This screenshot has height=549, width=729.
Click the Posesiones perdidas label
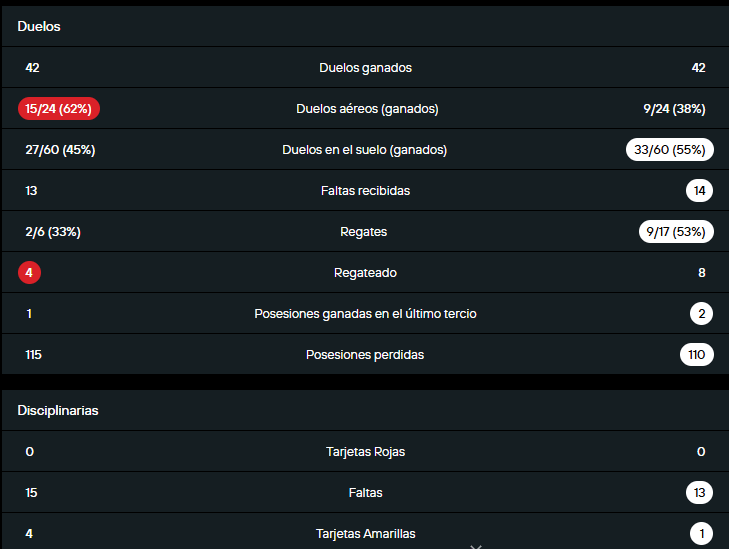point(365,354)
